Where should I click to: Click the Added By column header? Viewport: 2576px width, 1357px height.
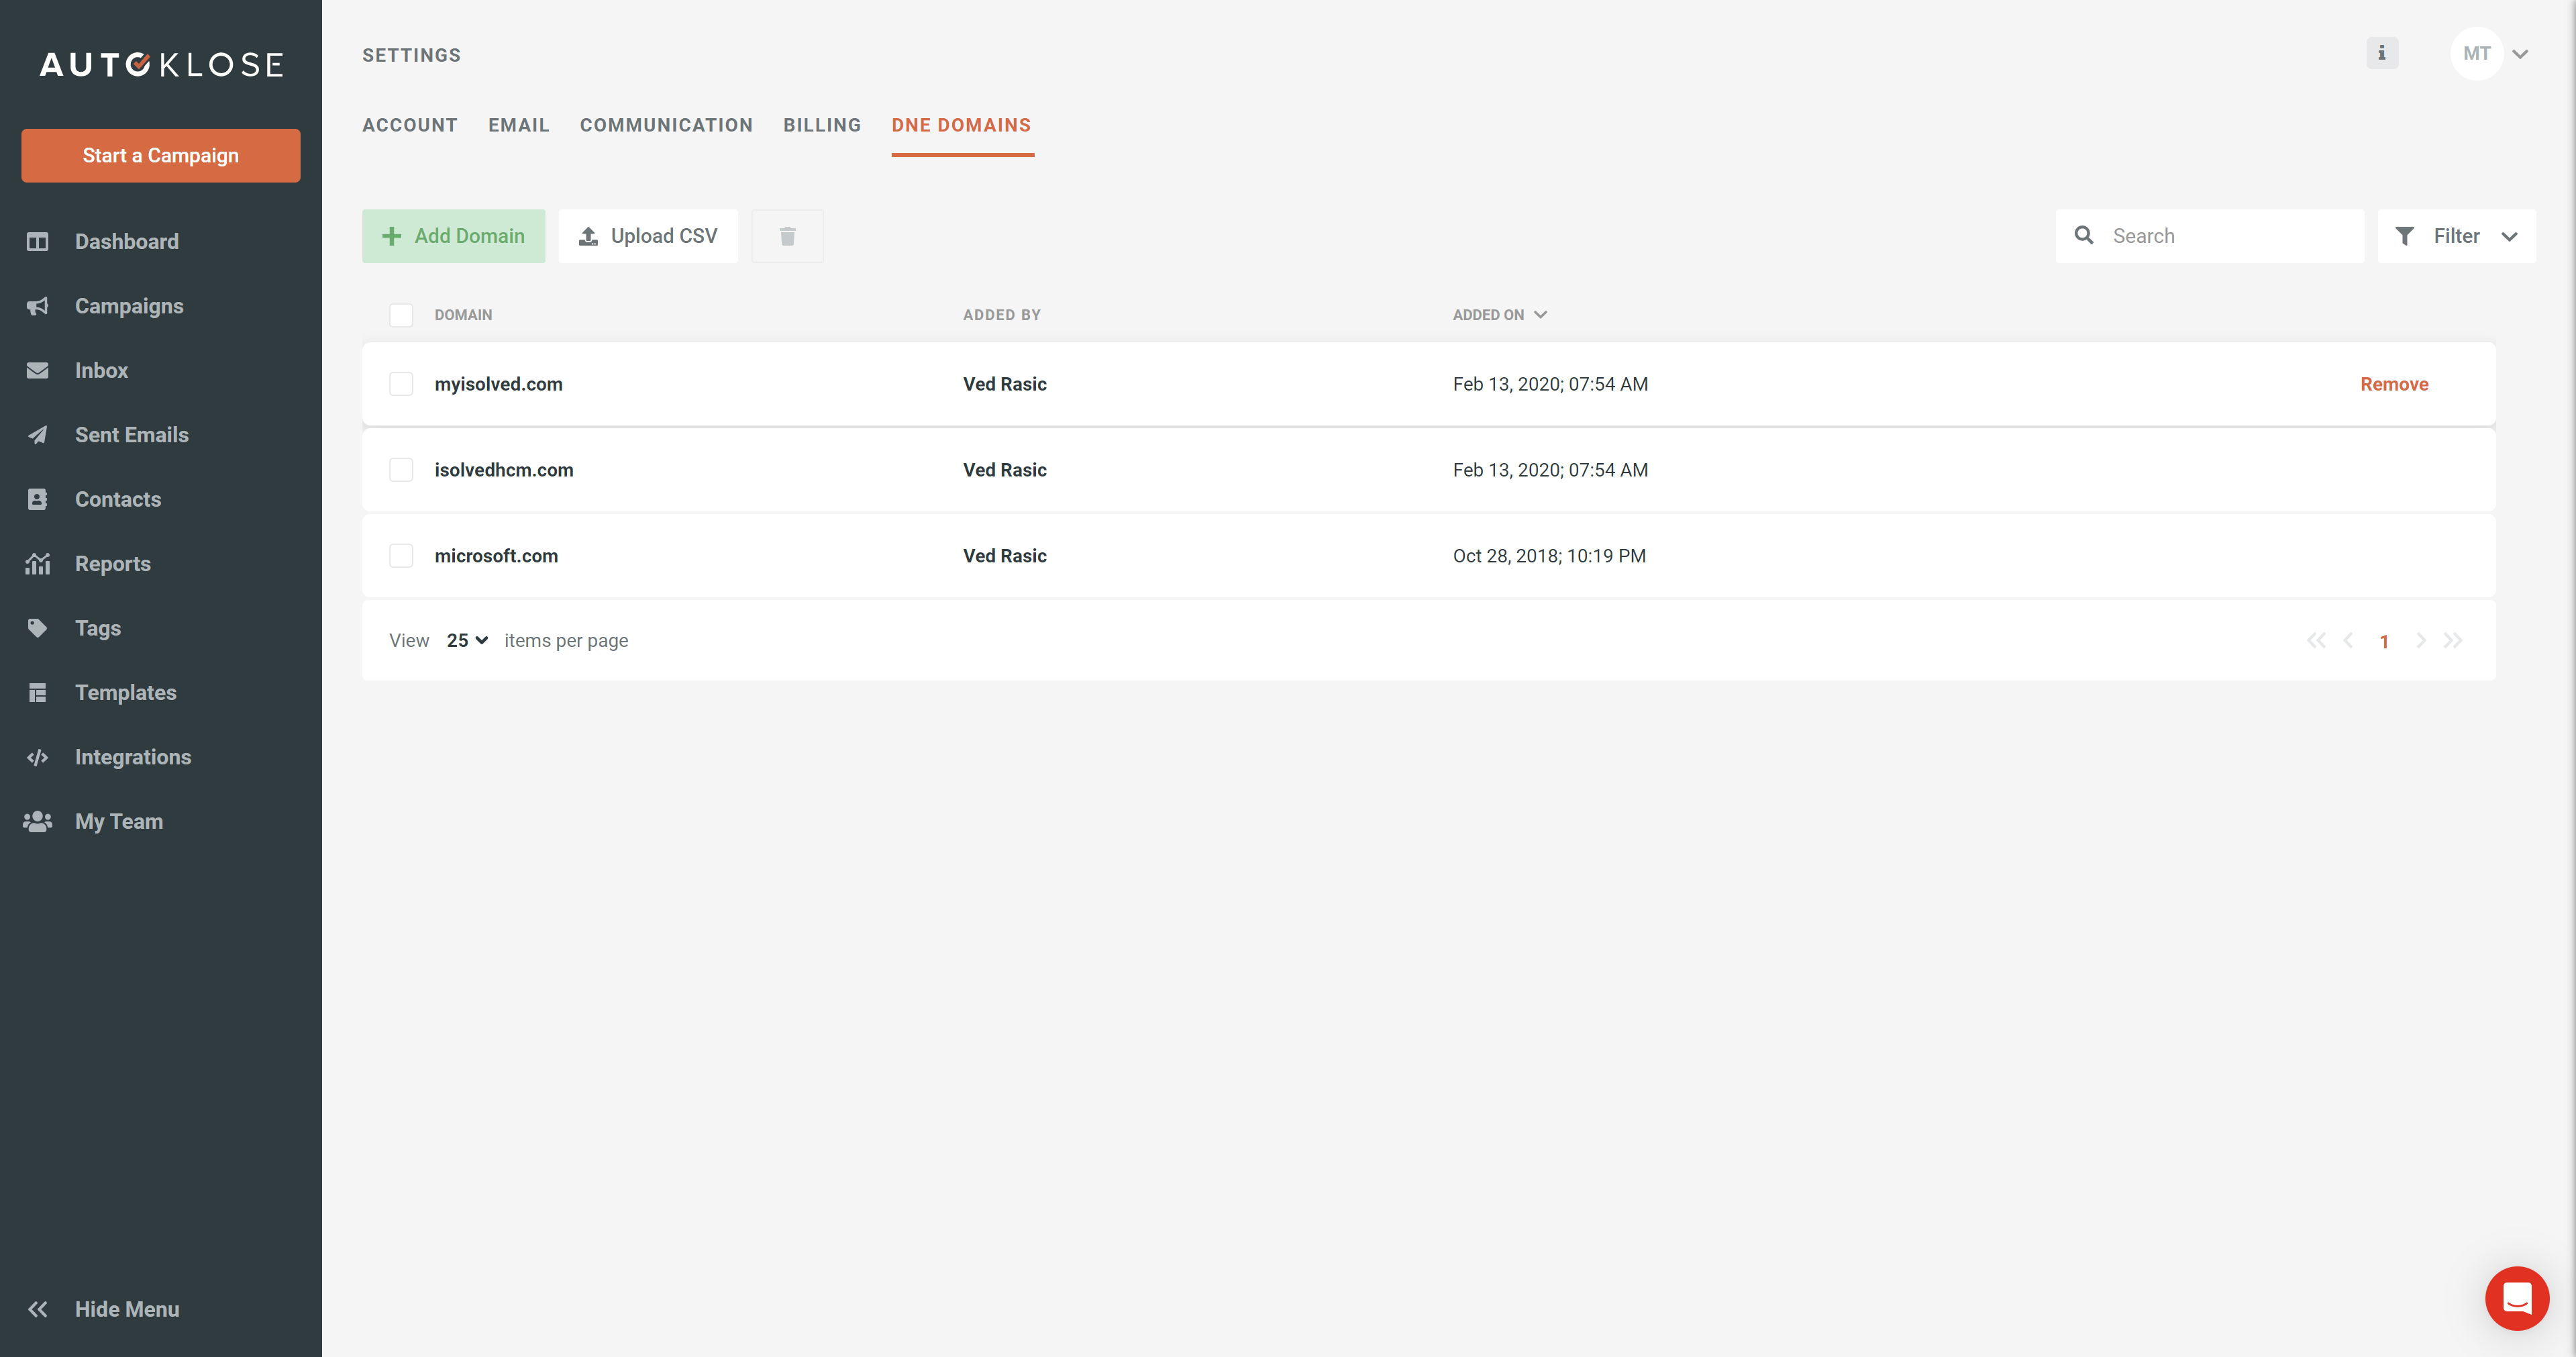click(x=1002, y=315)
